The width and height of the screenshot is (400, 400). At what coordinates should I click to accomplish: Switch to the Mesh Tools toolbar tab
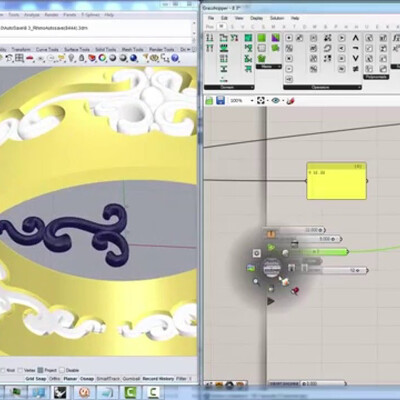(x=133, y=49)
